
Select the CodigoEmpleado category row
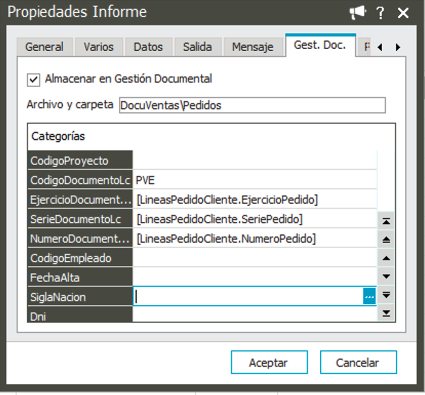pos(80,258)
